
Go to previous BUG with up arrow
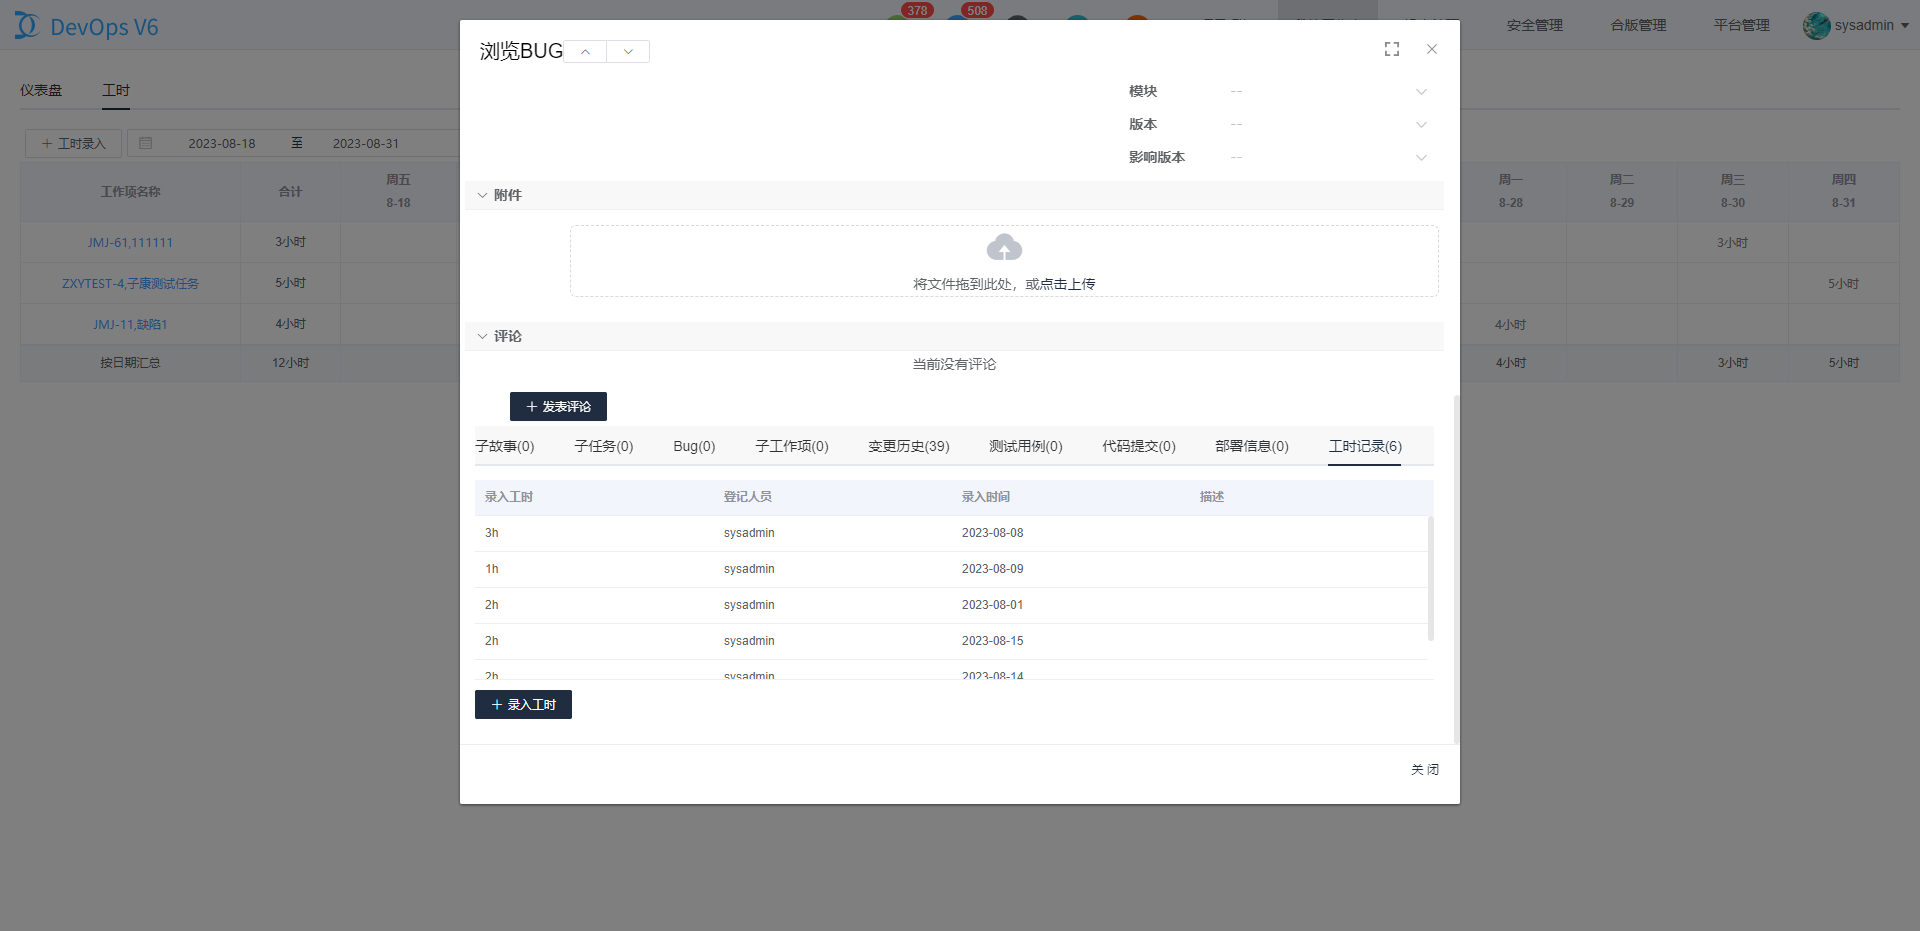coord(585,52)
